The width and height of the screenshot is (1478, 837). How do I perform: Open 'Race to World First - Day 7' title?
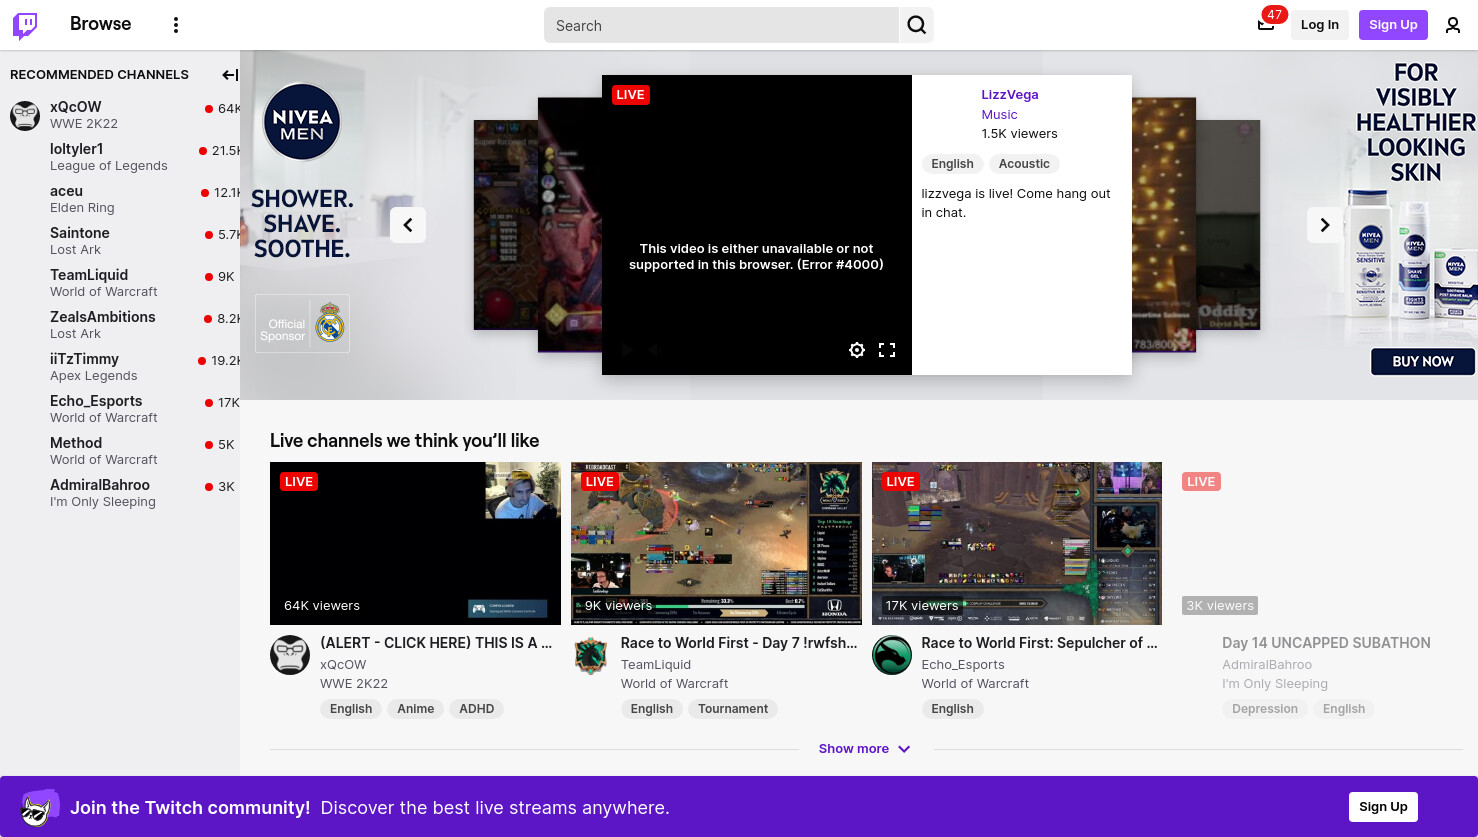coord(739,643)
